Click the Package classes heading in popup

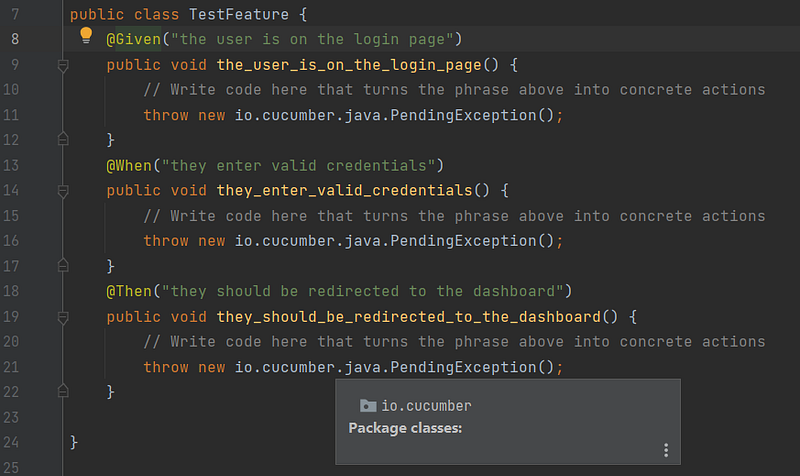click(x=405, y=428)
